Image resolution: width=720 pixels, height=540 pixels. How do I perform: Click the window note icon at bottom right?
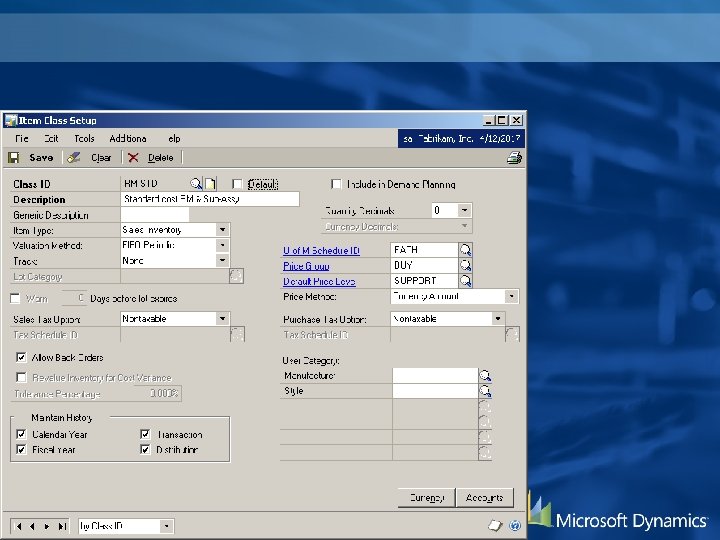[x=495, y=525]
